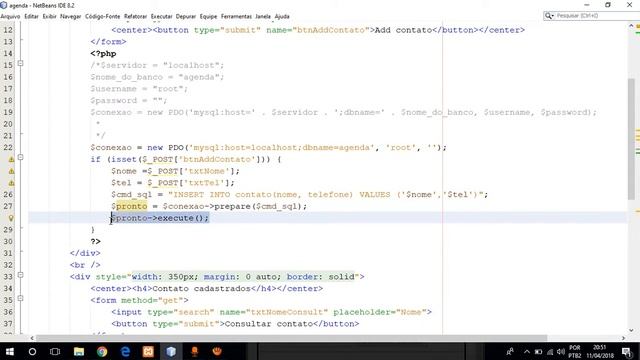
Task: Open the Ferramentas menu
Action: tap(236, 16)
